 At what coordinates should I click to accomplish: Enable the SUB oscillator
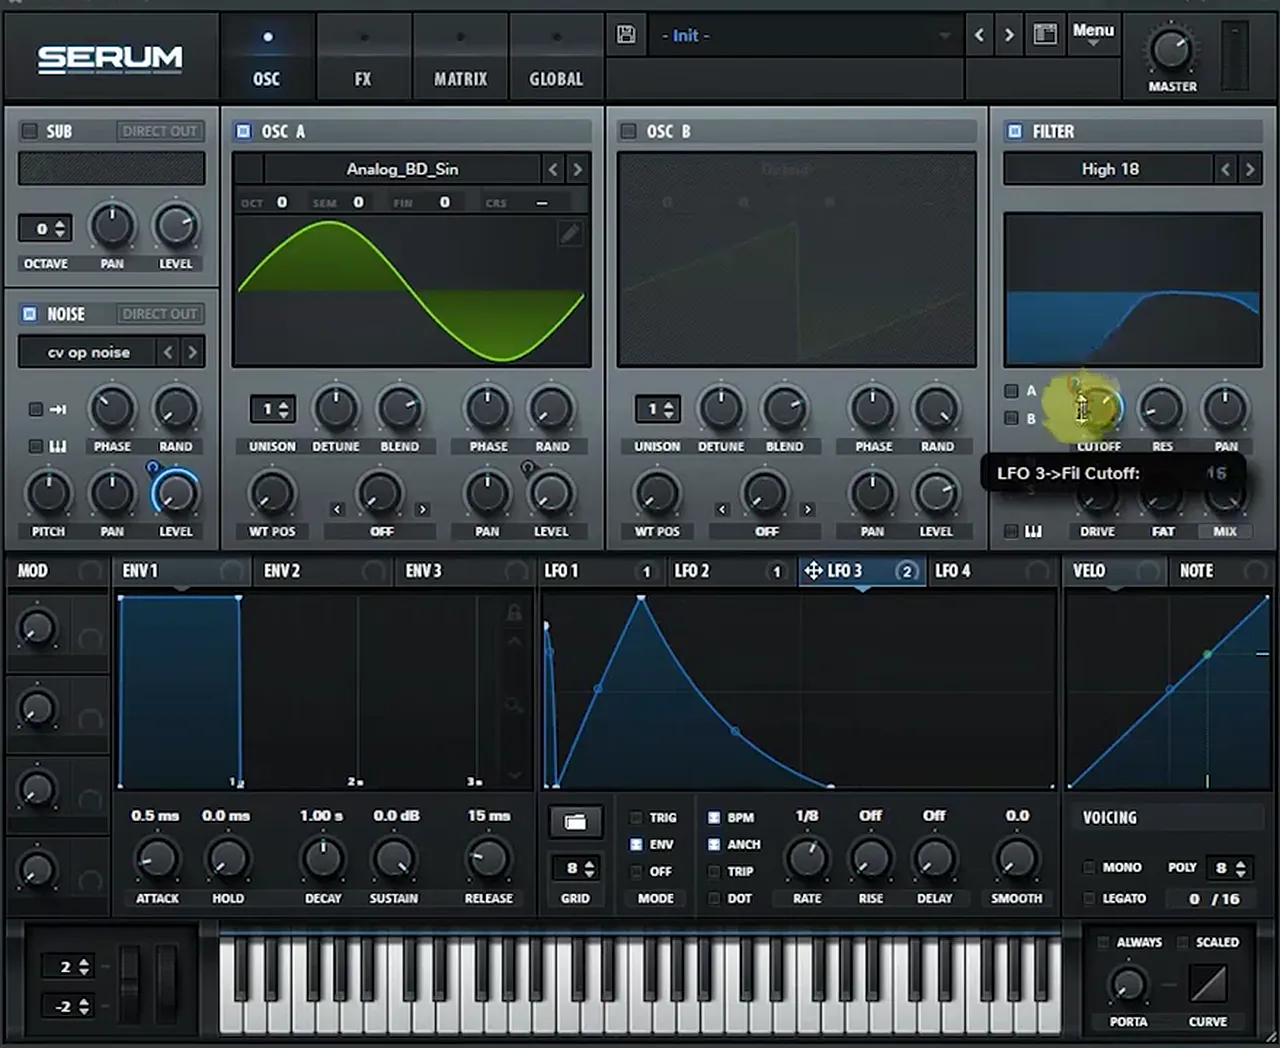click(x=30, y=131)
